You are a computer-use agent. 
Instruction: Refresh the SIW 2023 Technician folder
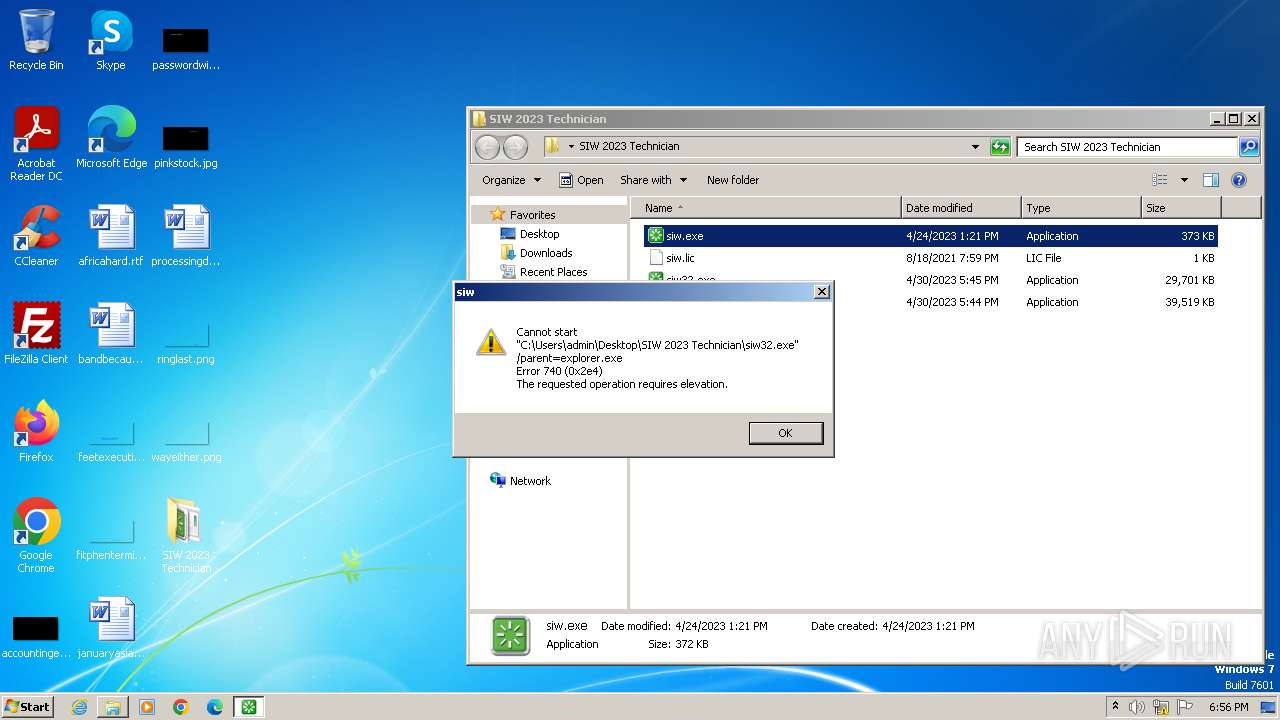[1000, 147]
